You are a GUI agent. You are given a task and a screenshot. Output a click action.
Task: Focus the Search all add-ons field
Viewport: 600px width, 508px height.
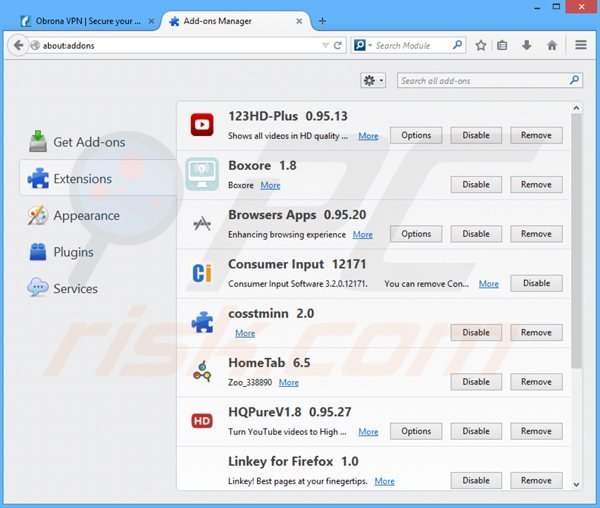pyautogui.click(x=490, y=81)
